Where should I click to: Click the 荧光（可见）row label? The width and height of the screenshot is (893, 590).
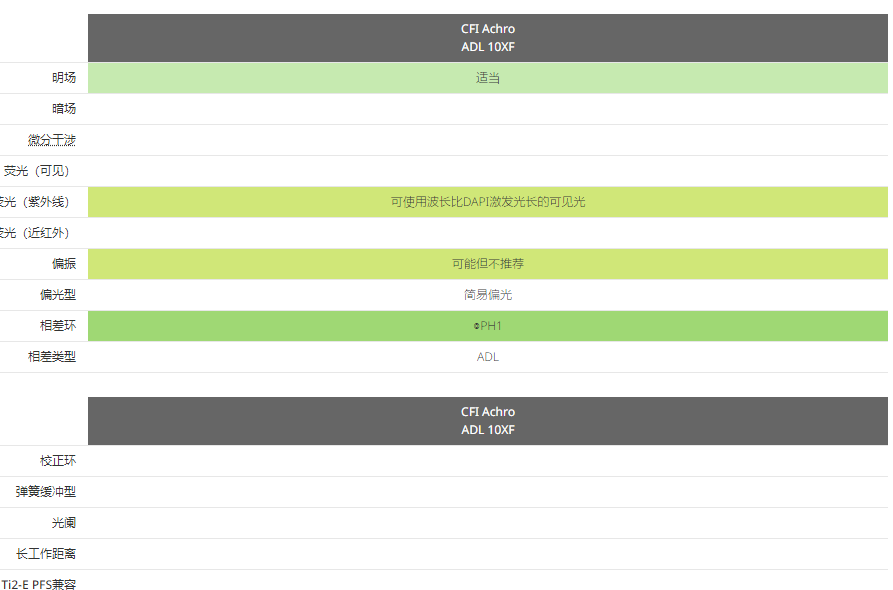coord(37,171)
